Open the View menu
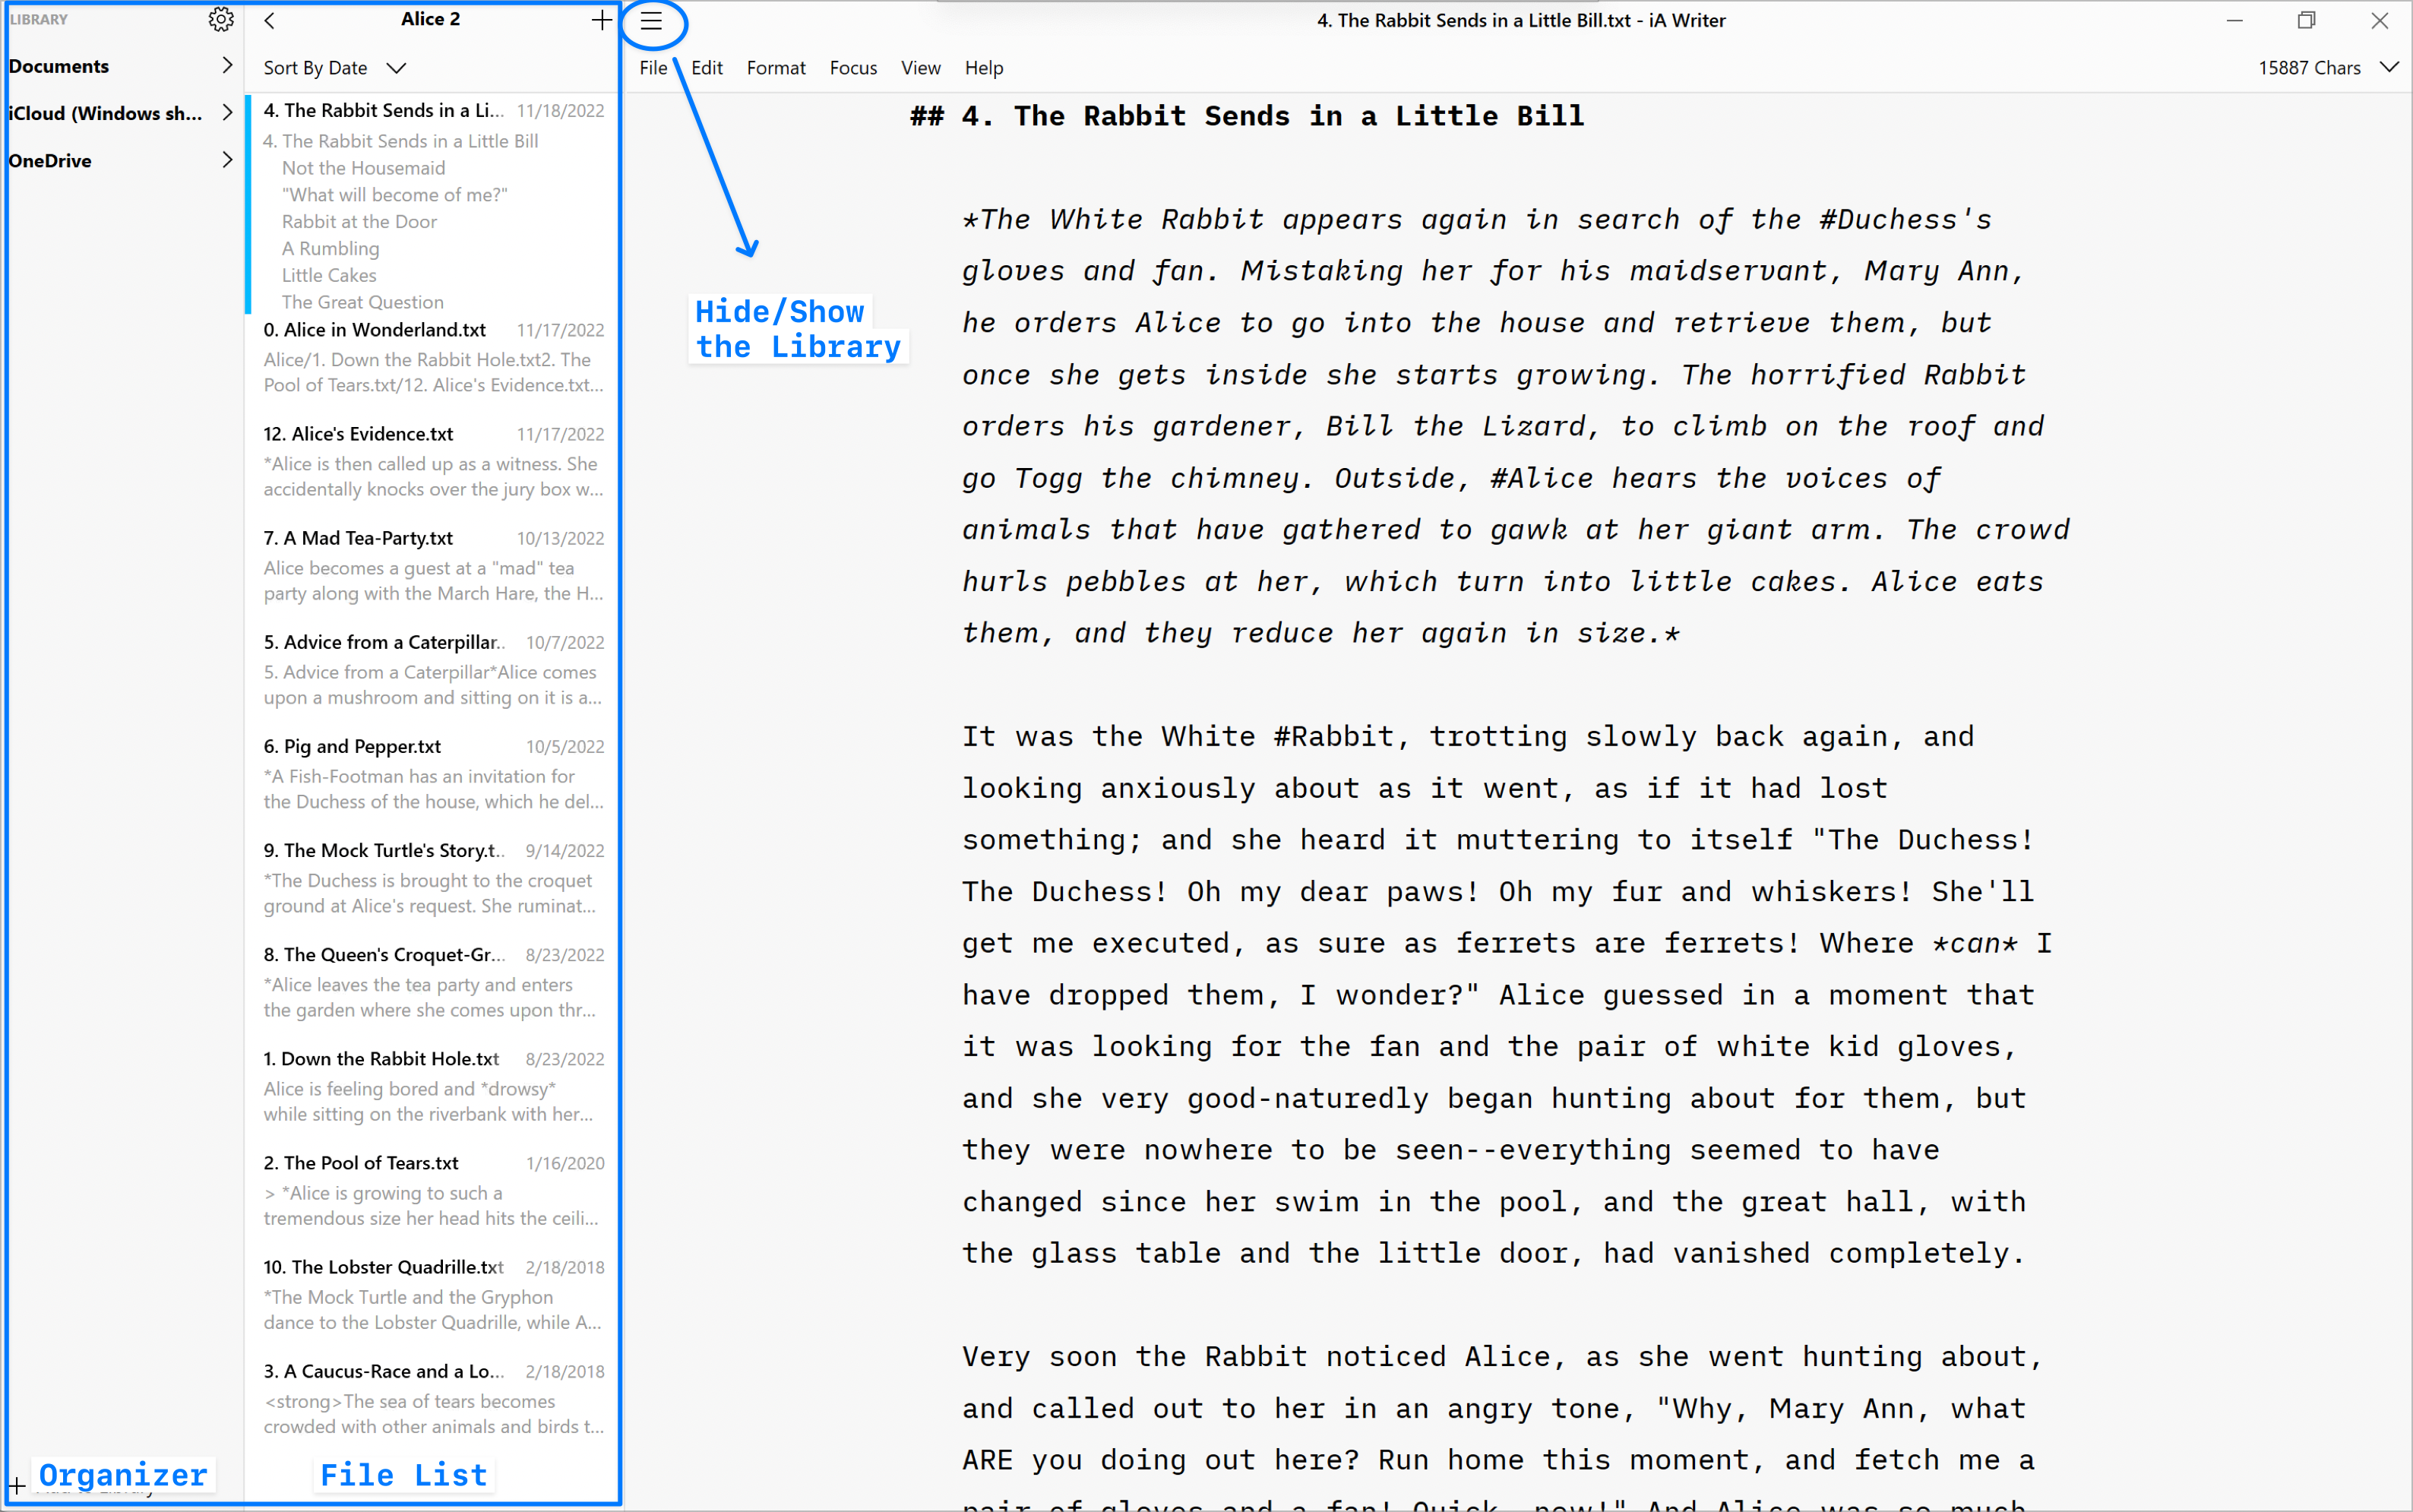 pyautogui.click(x=921, y=68)
